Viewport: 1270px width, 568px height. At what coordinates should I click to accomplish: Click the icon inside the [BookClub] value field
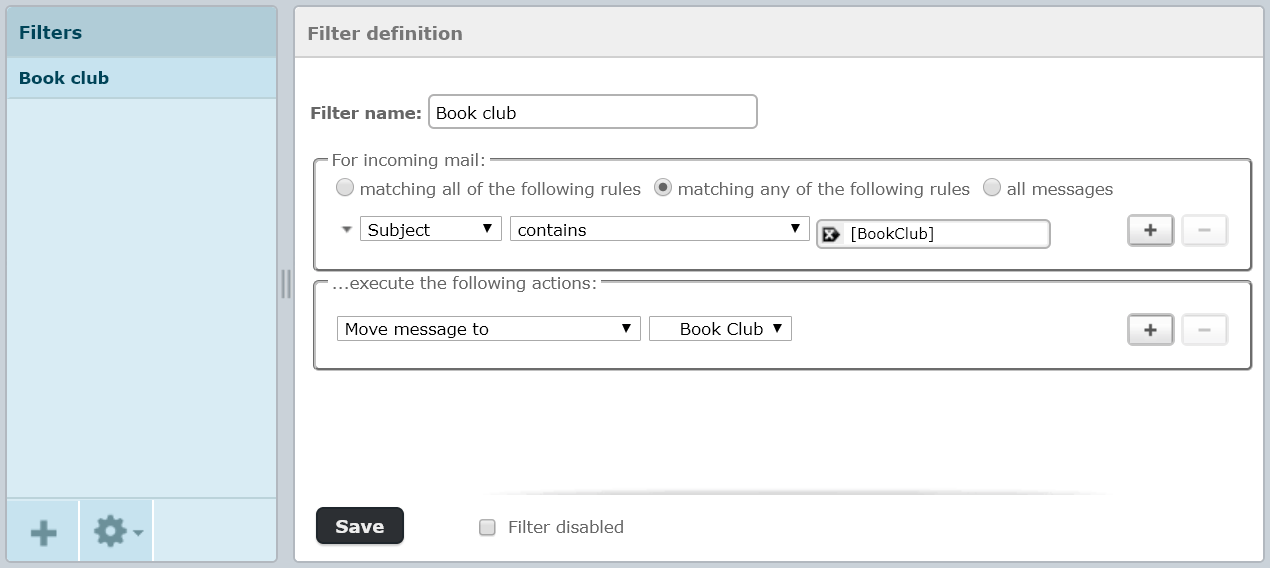[831, 234]
